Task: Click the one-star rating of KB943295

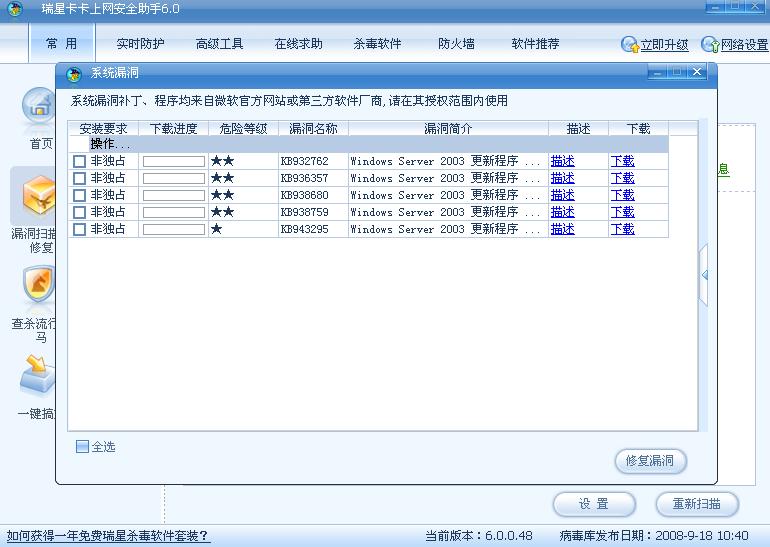Action: pos(217,229)
